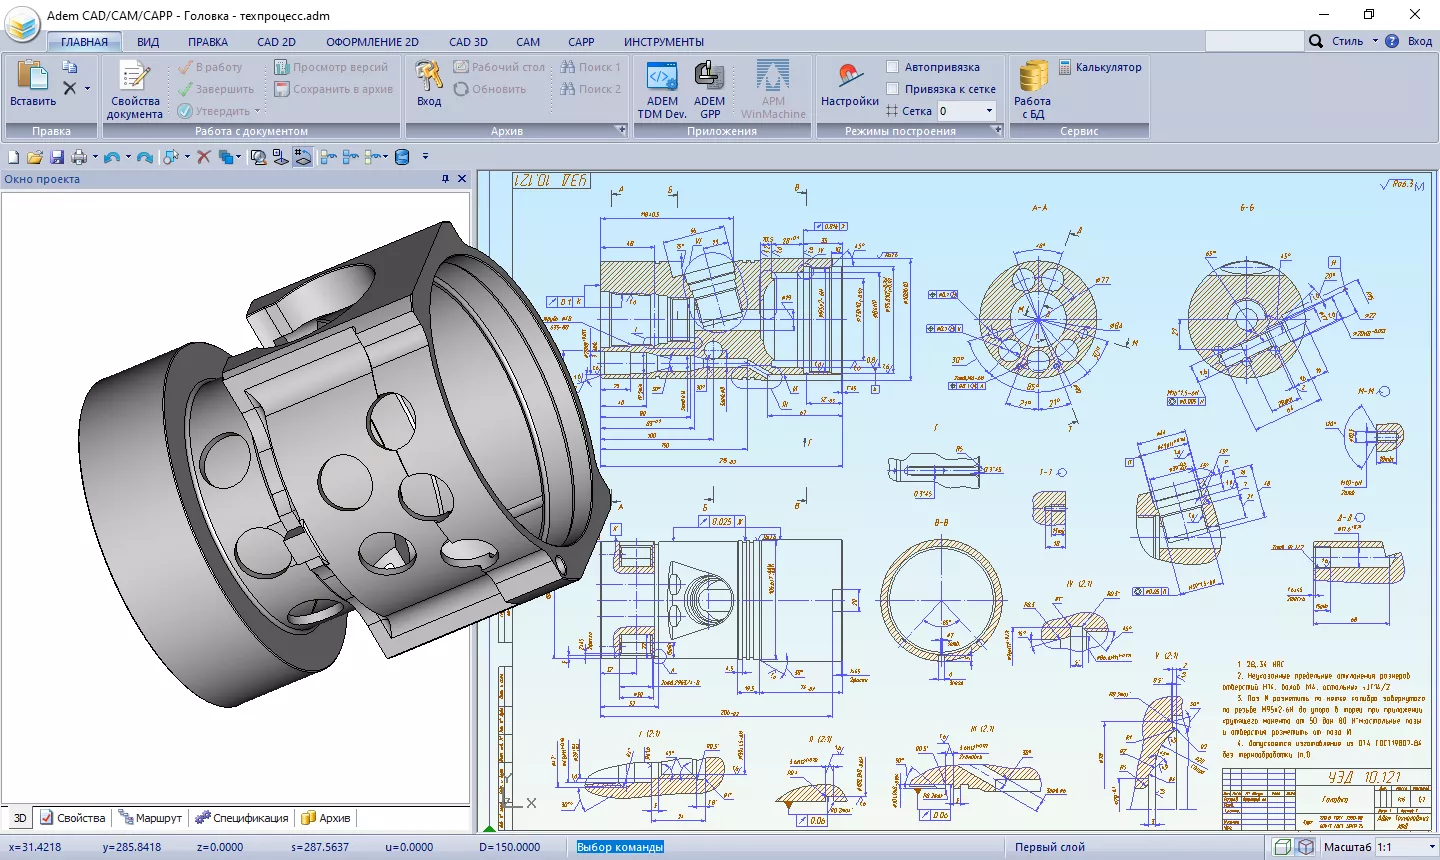Pin the Окно проекта panel
This screenshot has width=1440, height=860.
click(x=445, y=179)
